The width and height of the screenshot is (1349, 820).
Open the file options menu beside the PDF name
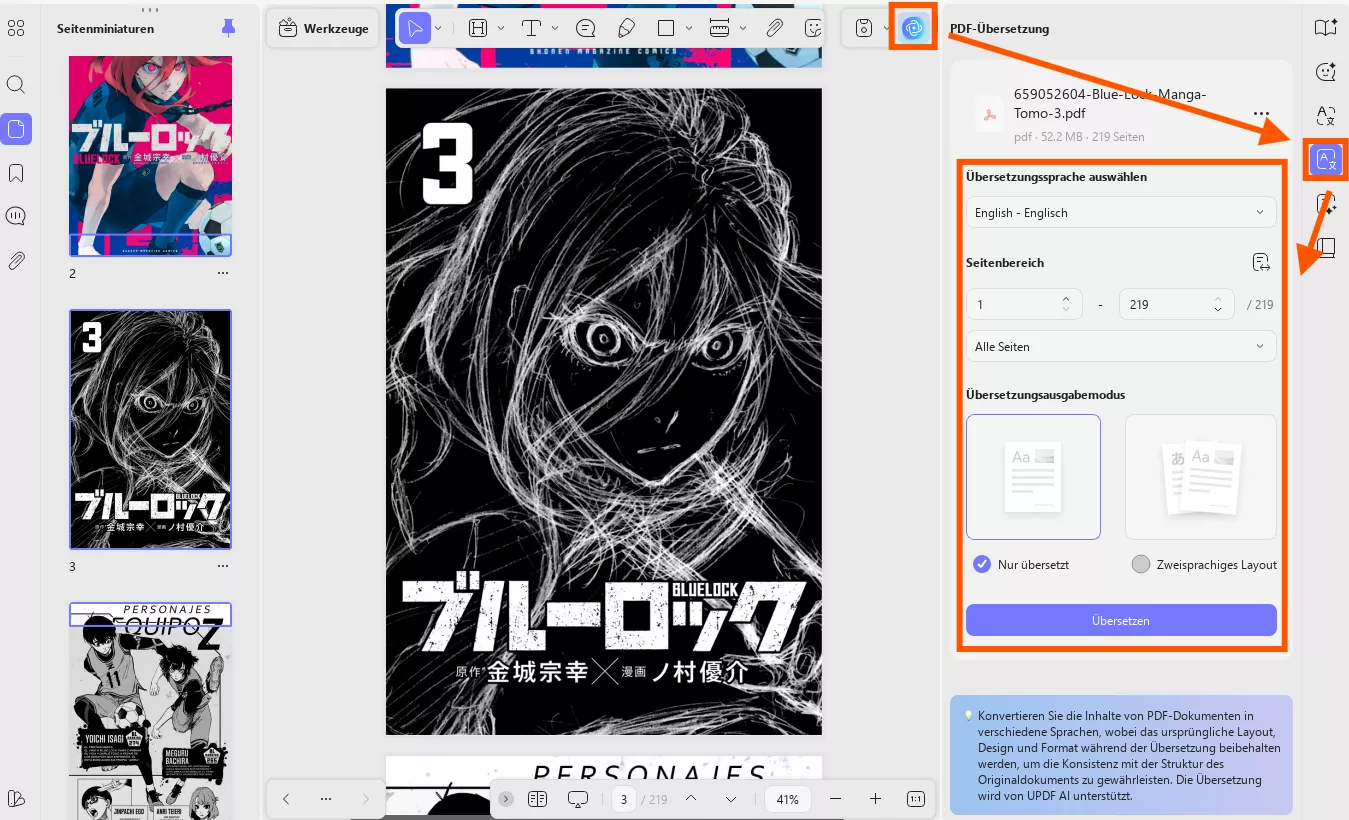tap(1261, 114)
